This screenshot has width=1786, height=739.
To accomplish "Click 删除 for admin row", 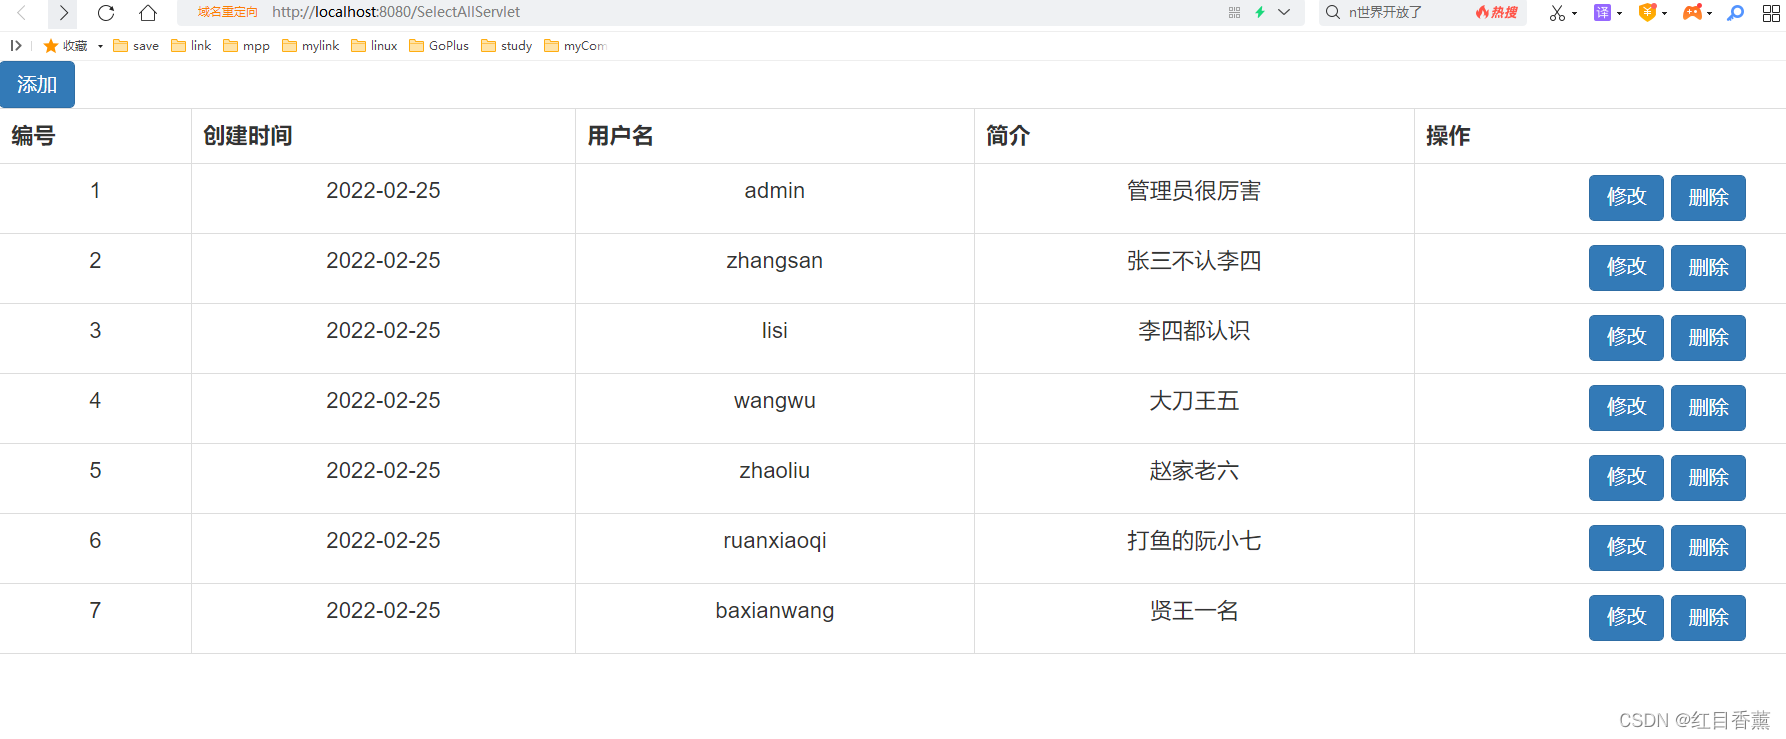I will pos(1708,198).
